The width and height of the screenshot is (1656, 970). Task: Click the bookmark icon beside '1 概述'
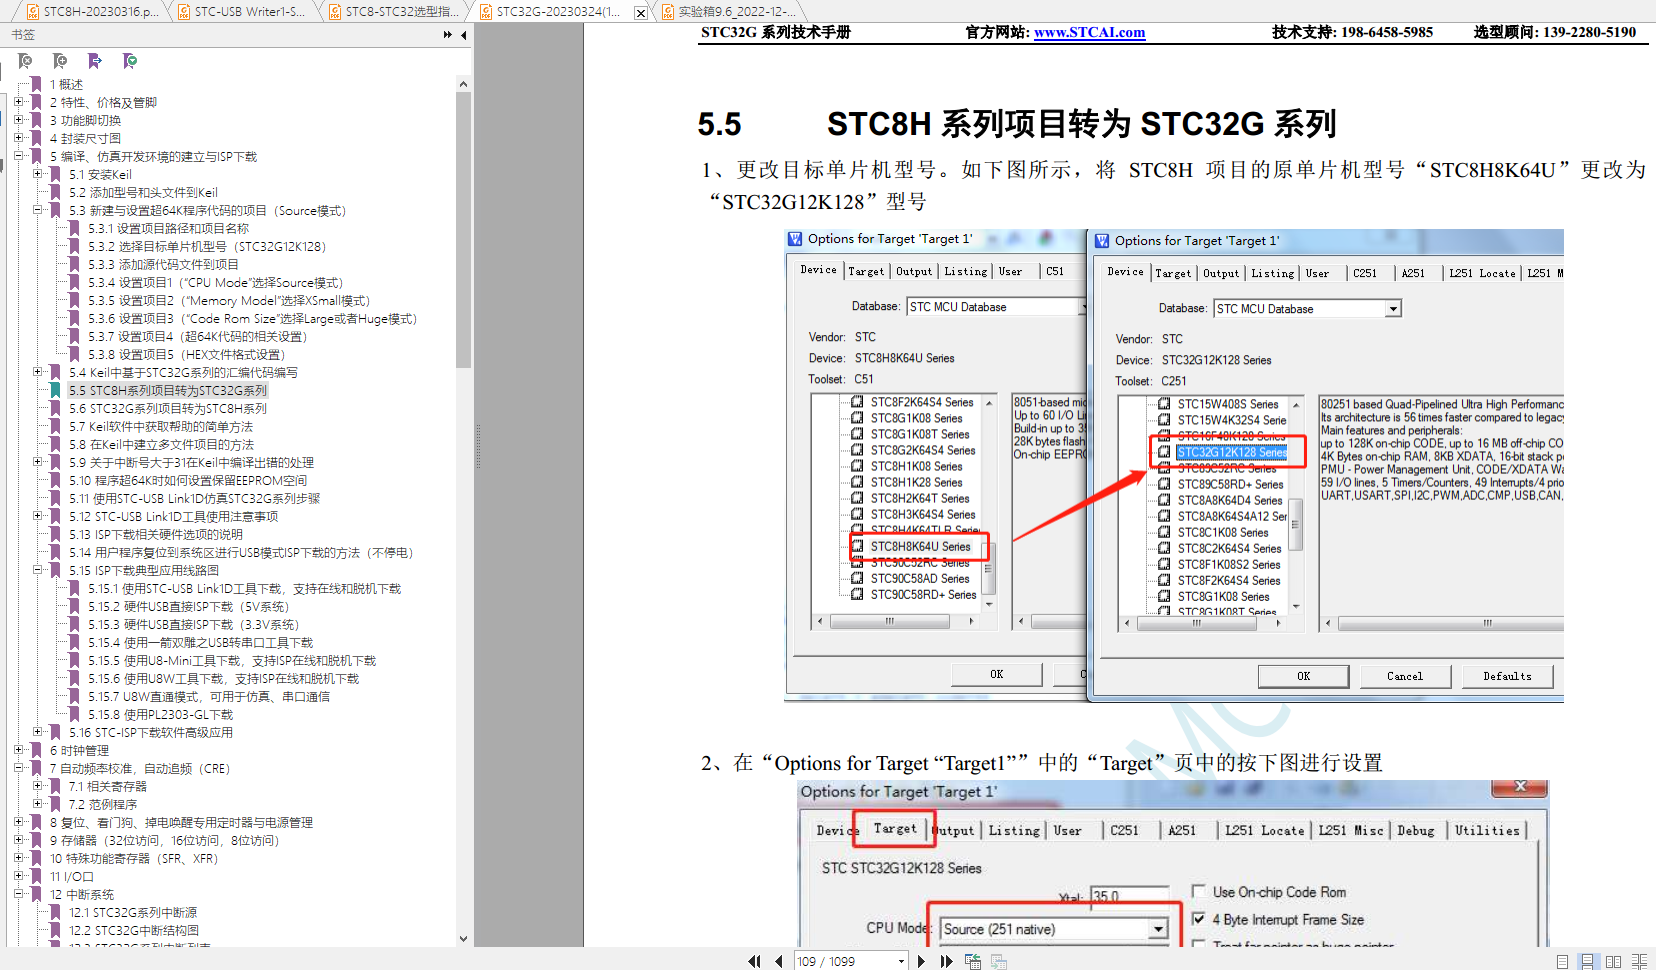tap(37, 85)
